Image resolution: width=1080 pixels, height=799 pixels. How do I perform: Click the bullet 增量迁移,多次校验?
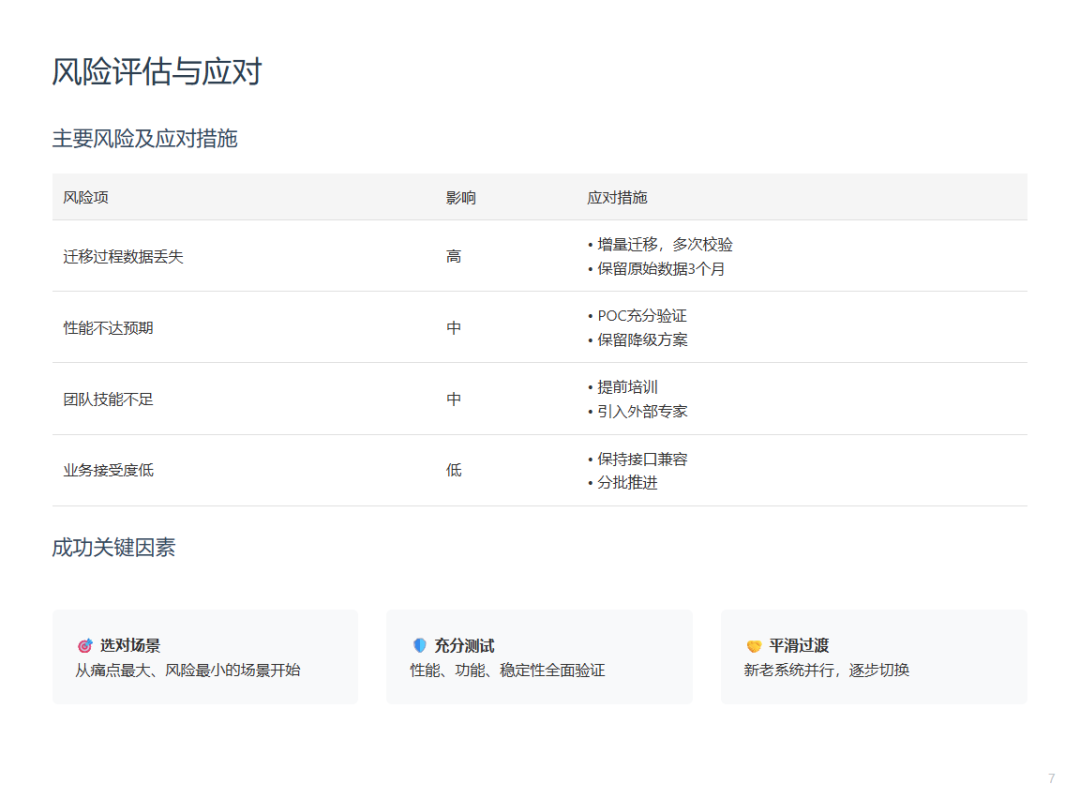660,245
